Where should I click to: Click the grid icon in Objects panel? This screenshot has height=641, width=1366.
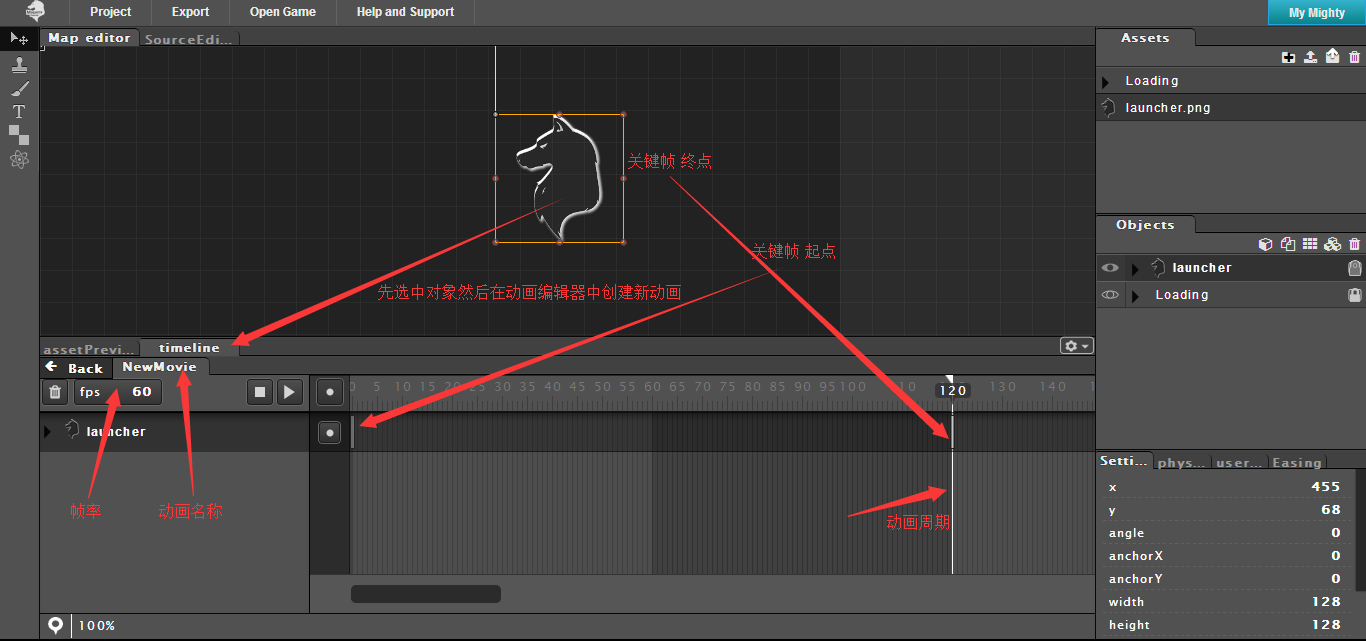click(x=1310, y=244)
